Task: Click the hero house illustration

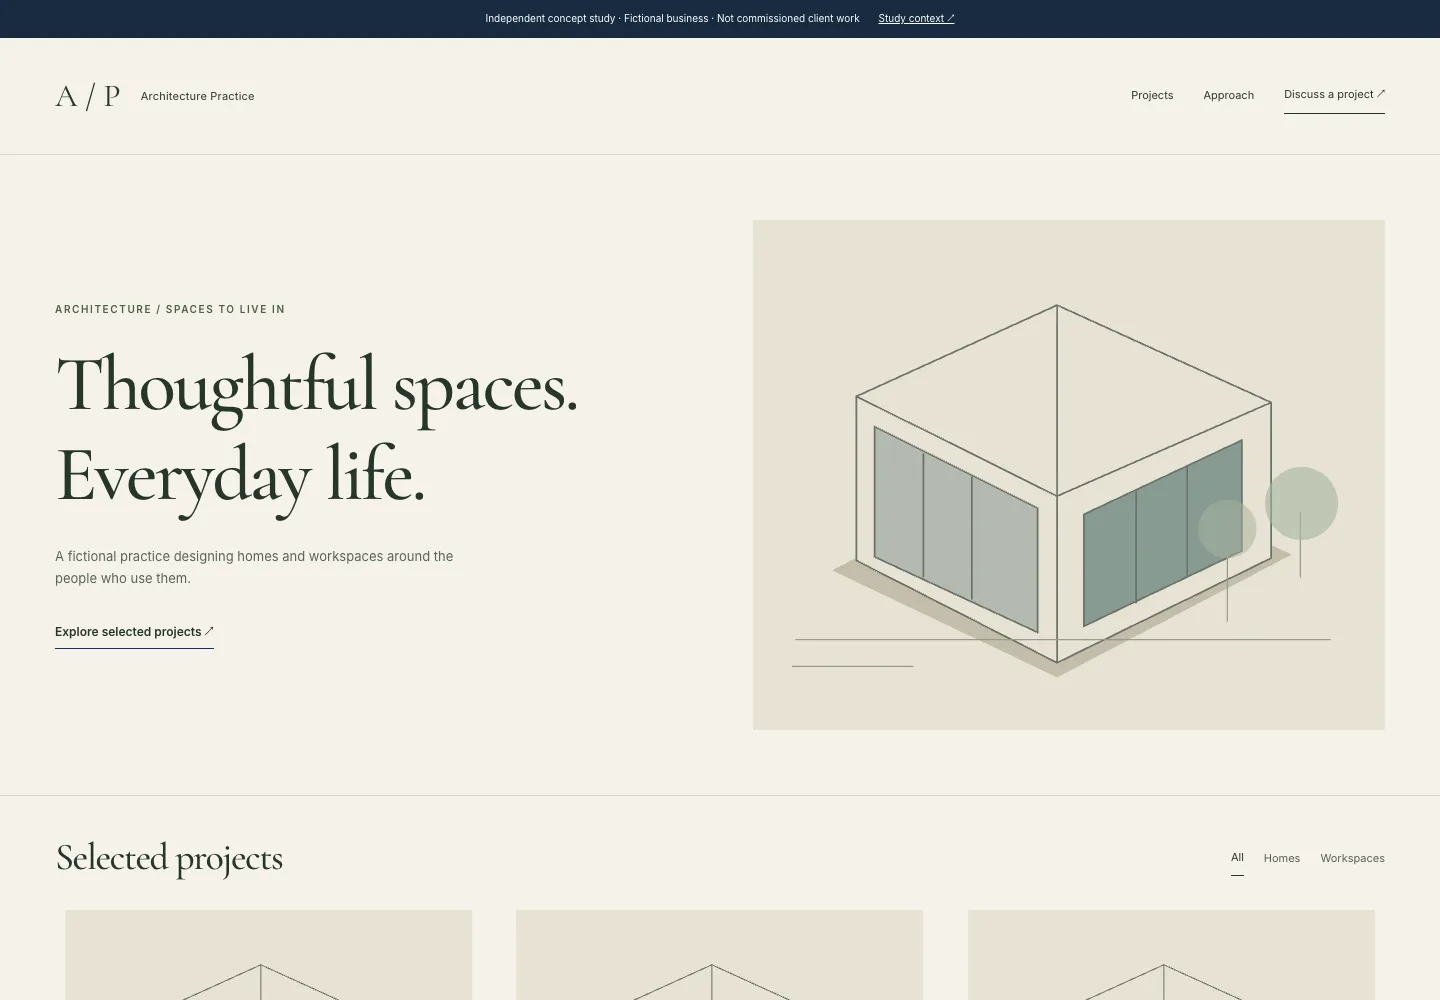Action: pyautogui.click(x=1069, y=475)
